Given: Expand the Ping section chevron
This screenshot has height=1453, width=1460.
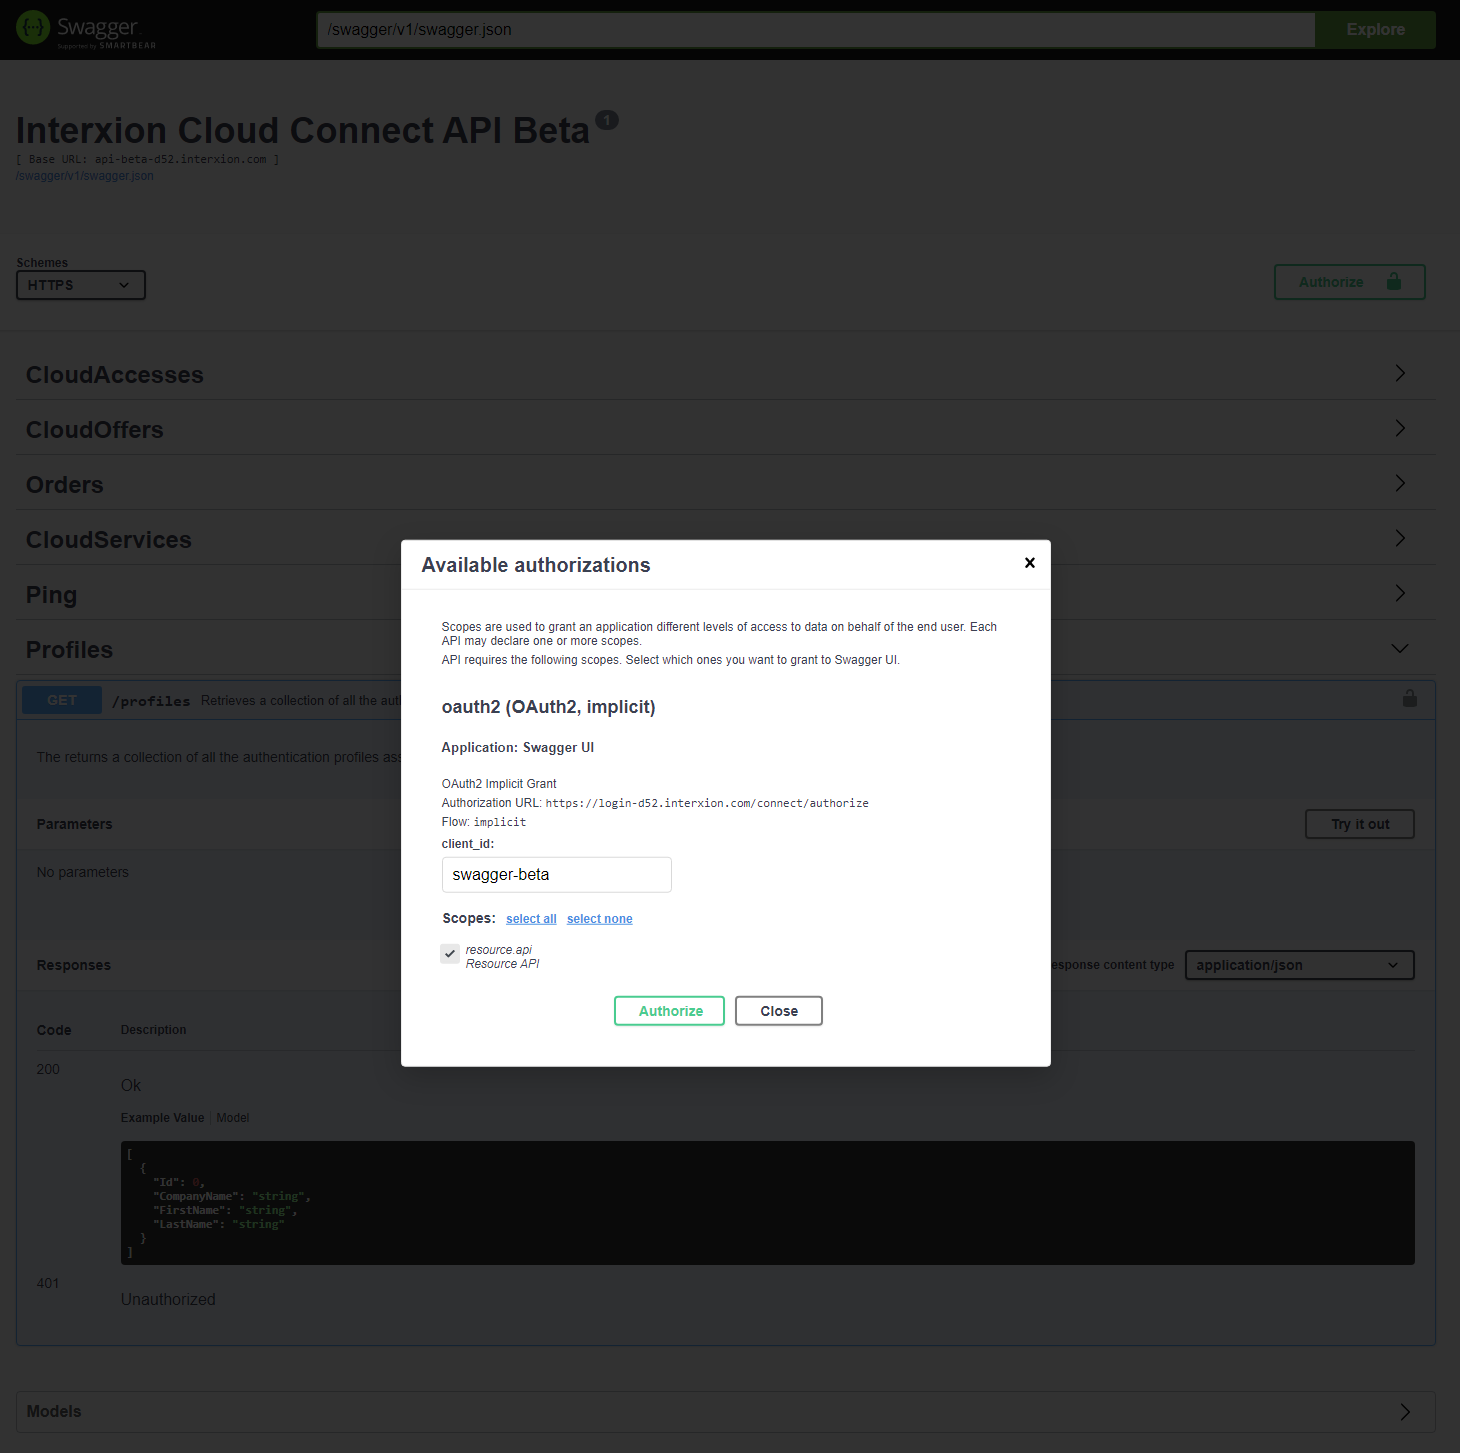Looking at the screenshot, I should click(x=1400, y=593).
